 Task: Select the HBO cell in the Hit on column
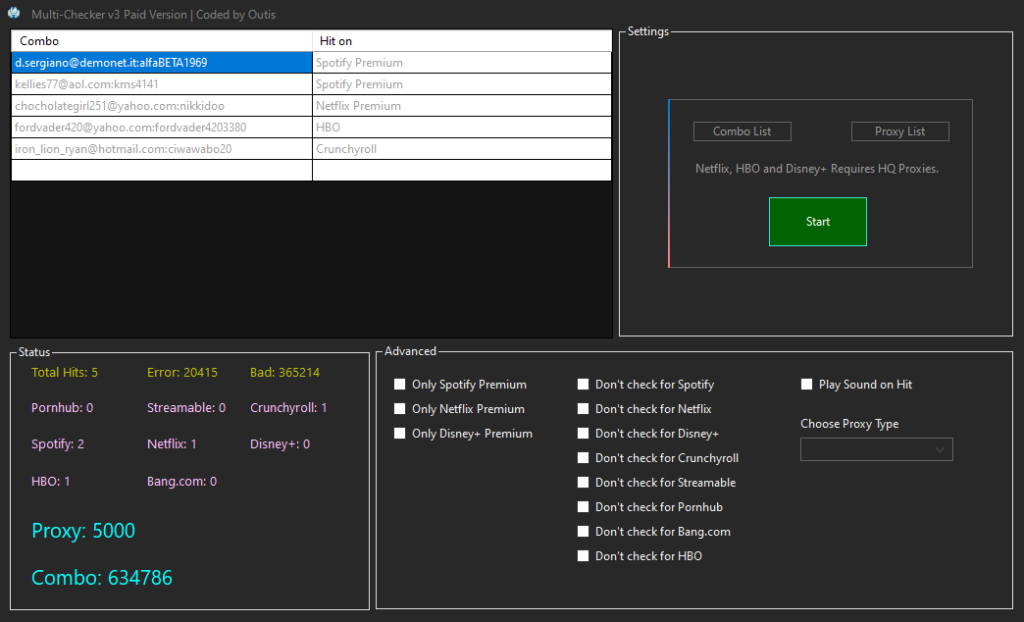point(462,127)
